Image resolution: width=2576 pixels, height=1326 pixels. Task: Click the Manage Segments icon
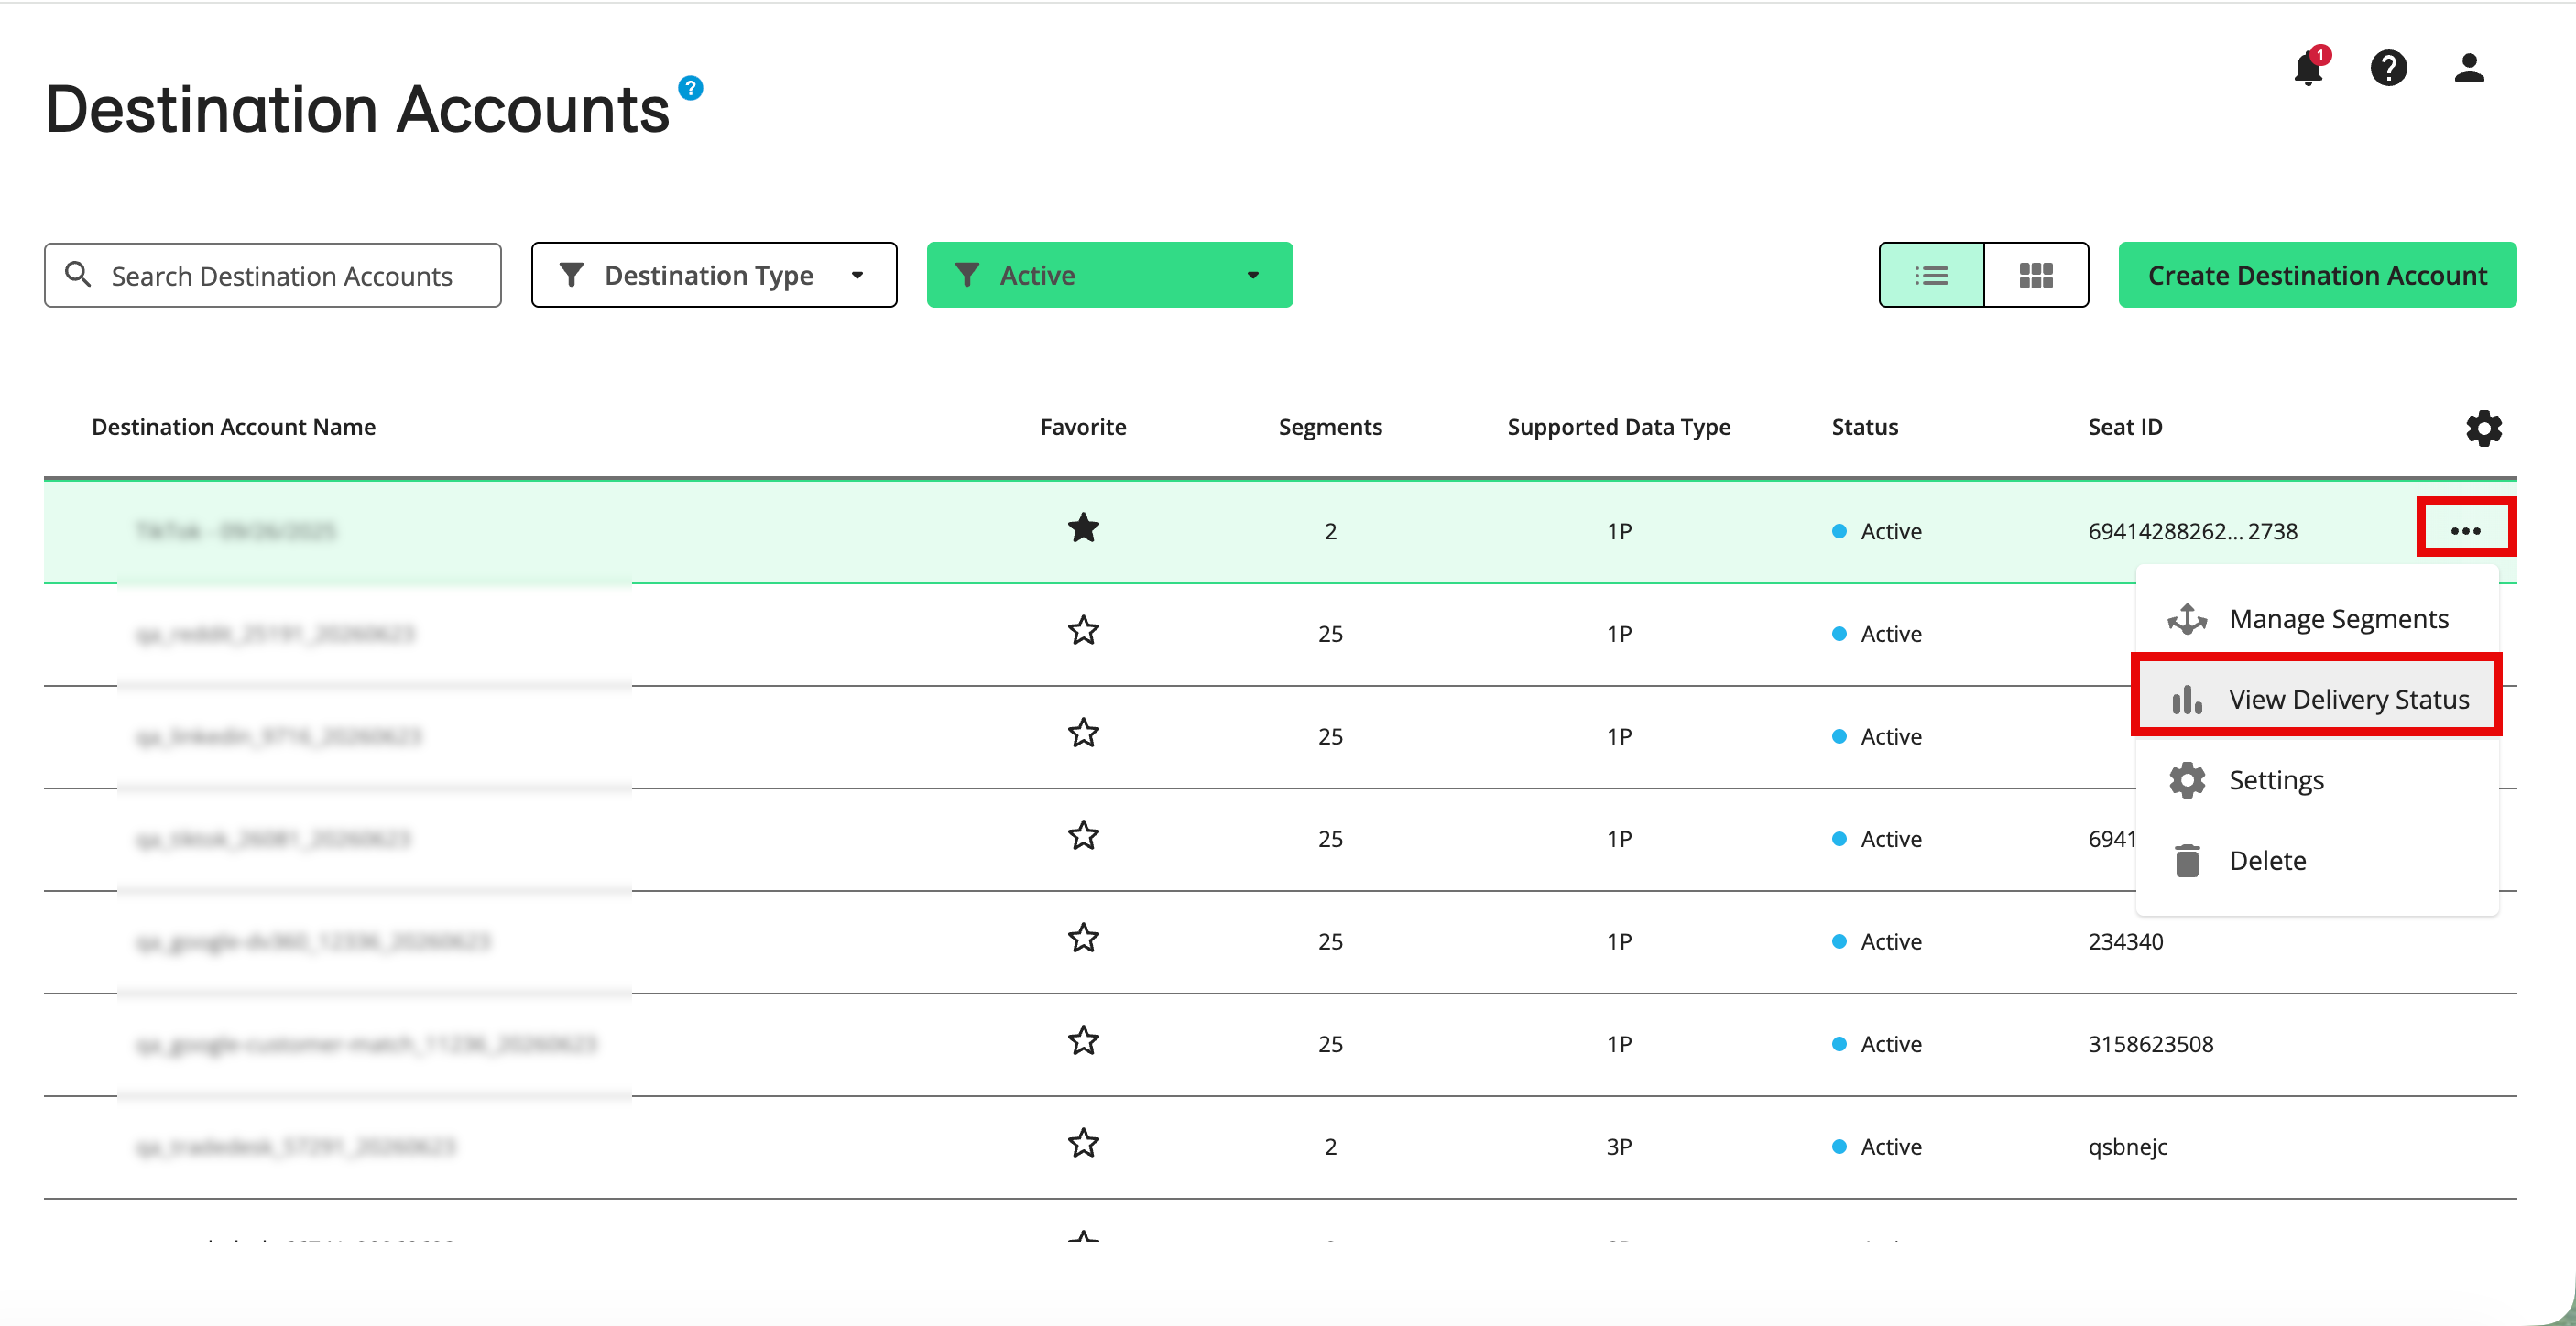pyautogui.click(x=2187, y=619)
